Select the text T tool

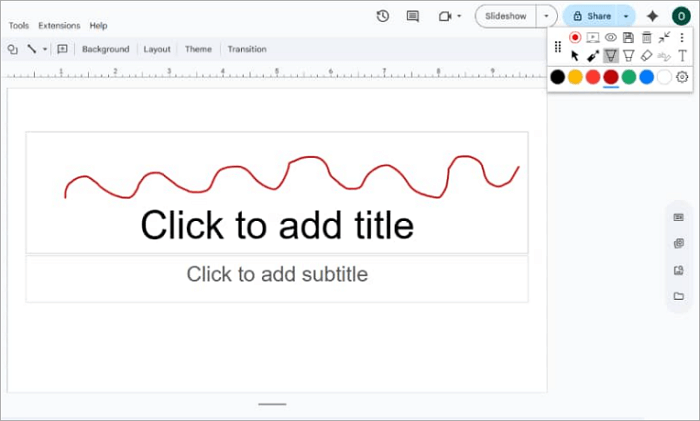pos(682,56)
